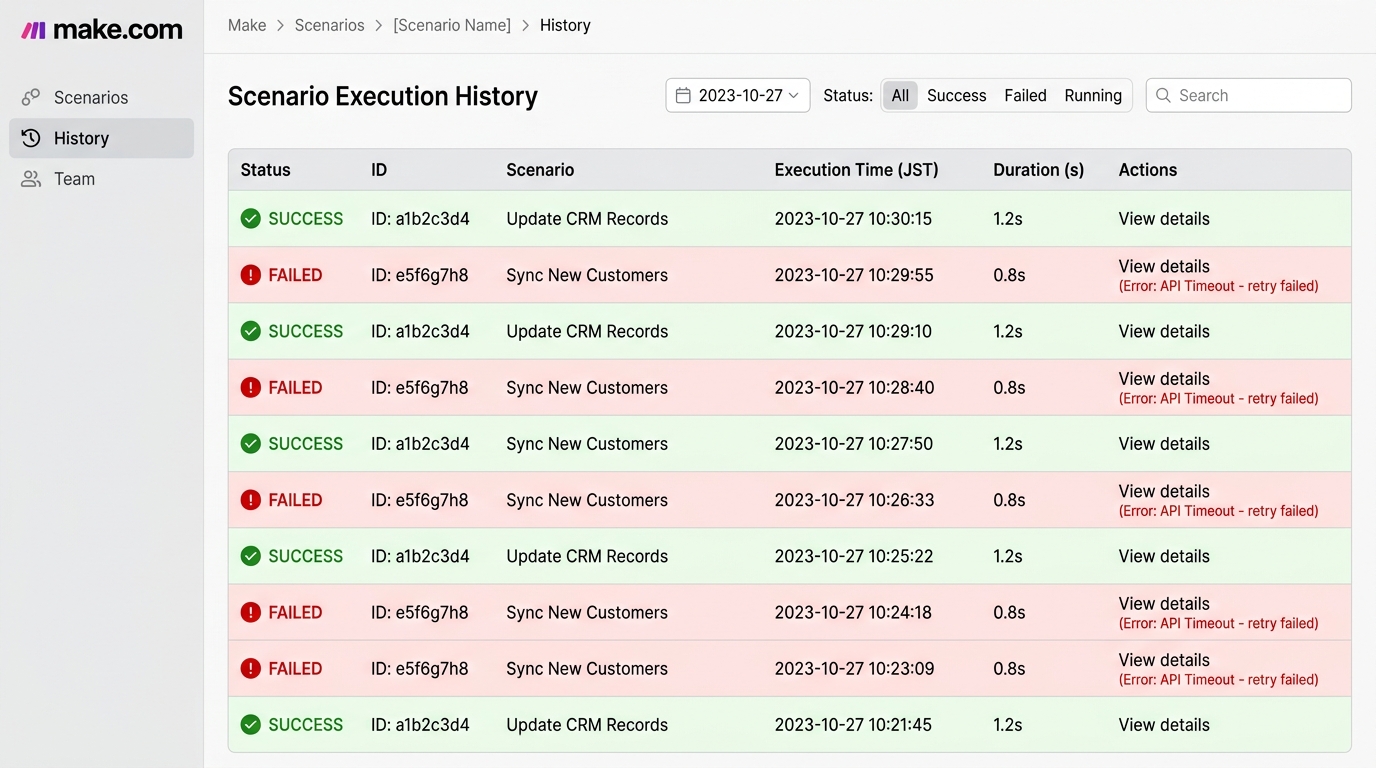
Task: Open Scenarios via its sidebar icon
Action: coord(31,97)
